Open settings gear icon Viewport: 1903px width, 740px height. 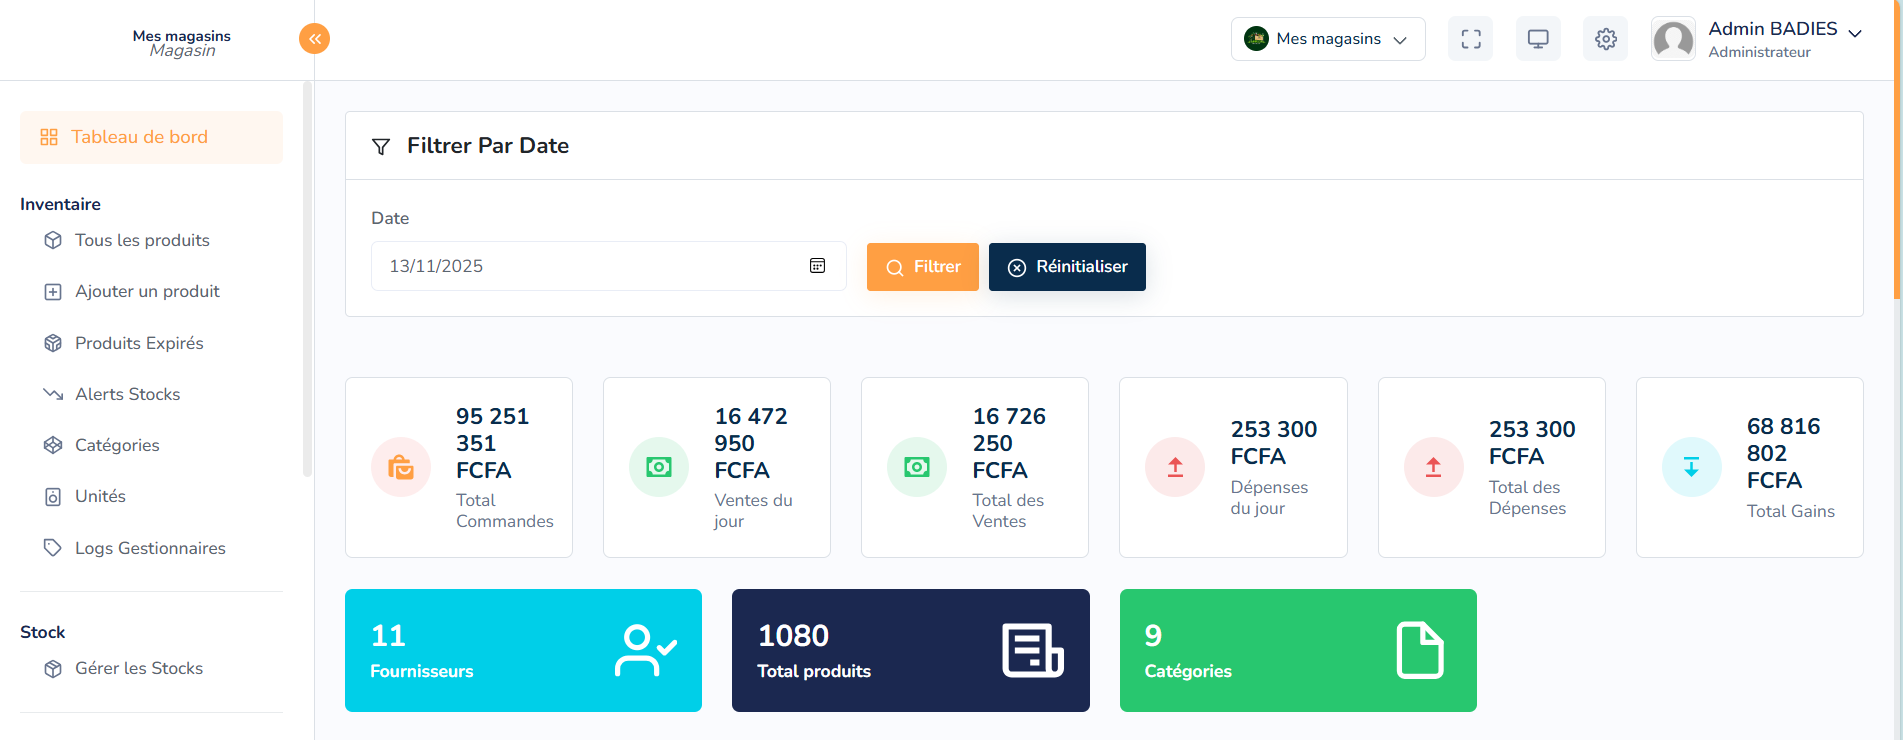[1605, 39]
